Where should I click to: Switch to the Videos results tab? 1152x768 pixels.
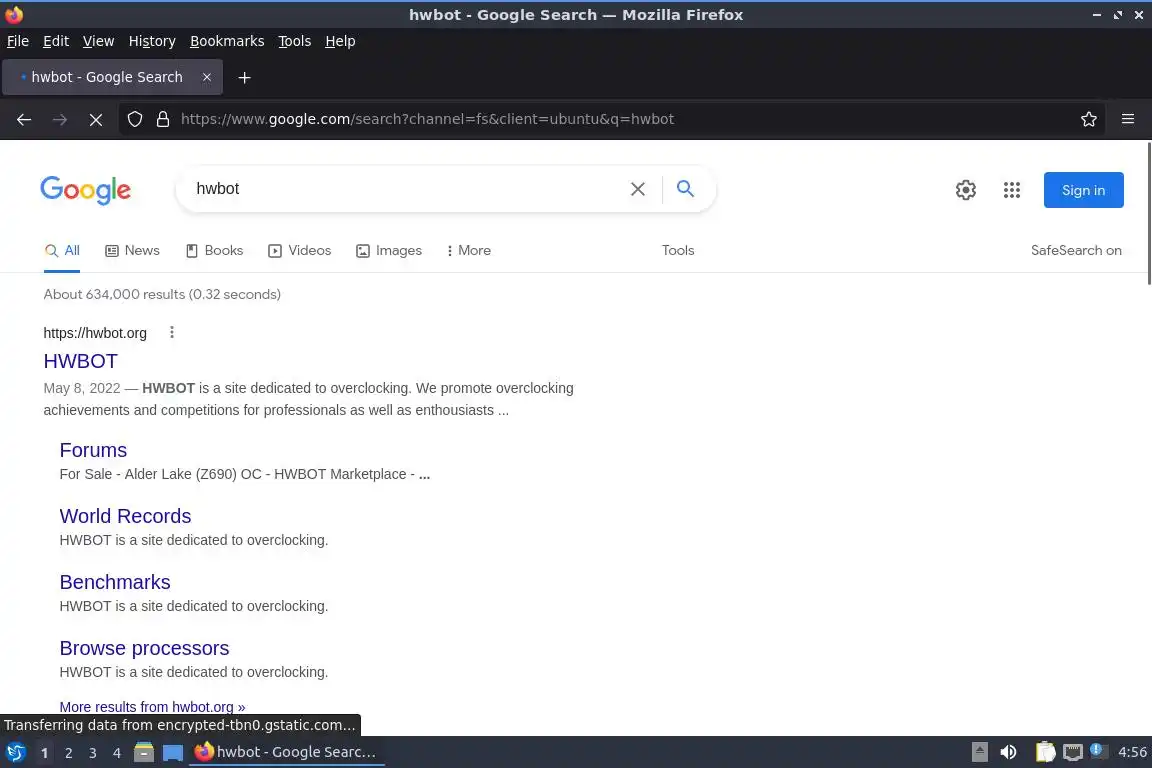(x=299, y=251)
